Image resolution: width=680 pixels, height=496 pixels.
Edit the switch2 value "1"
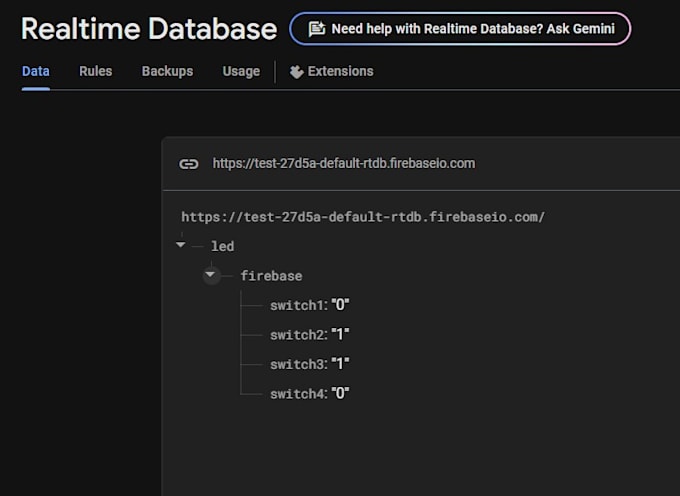click(340, 335)
